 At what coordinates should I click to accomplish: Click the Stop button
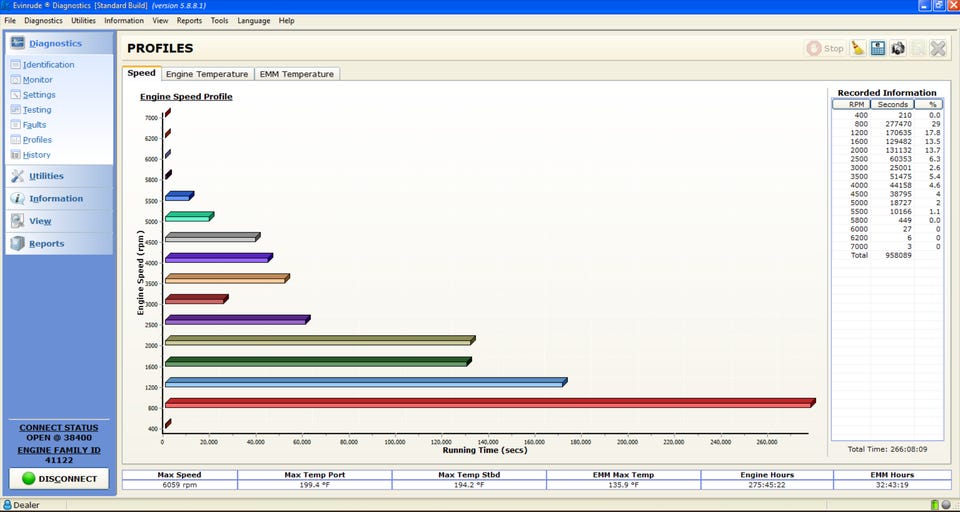click(x=825, y=48)
